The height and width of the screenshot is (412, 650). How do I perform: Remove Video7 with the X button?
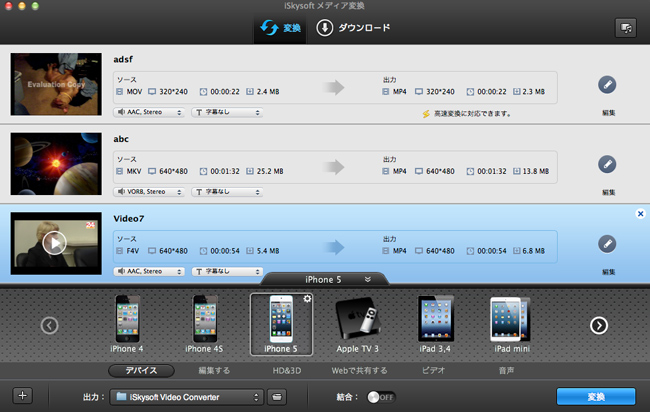640,213
